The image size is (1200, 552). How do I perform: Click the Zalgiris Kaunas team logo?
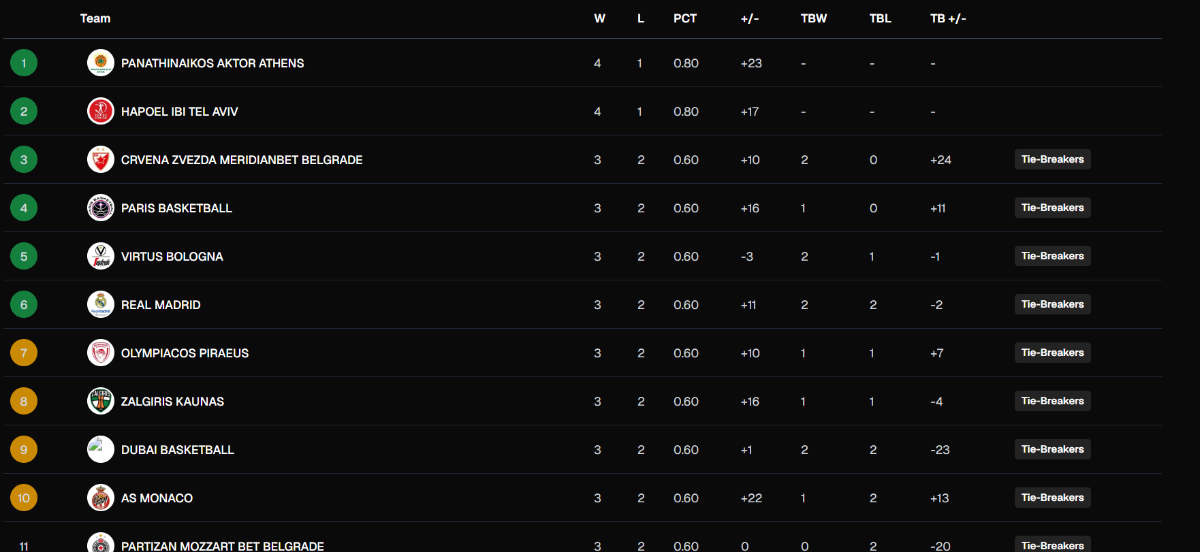tap(100, 401)
